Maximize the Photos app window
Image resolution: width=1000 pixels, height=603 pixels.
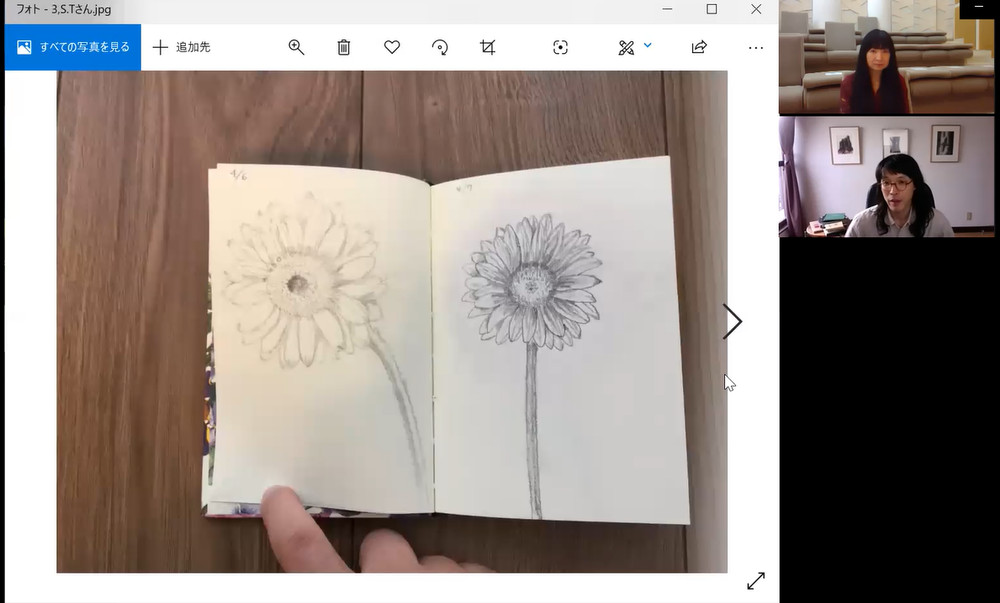(712, 9)
